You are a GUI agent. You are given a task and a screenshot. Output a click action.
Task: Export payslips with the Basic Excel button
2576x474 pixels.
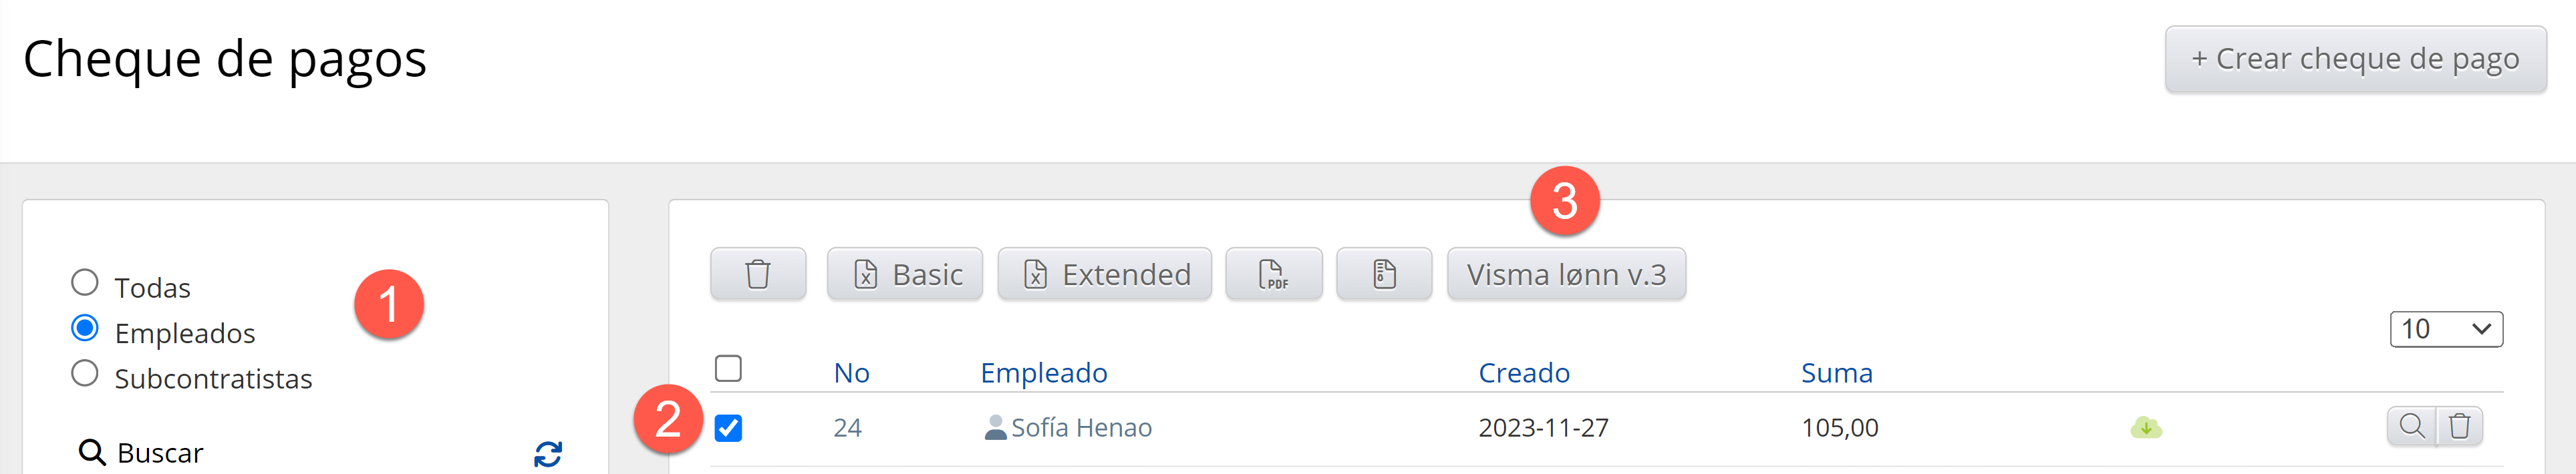pos(905,274)
